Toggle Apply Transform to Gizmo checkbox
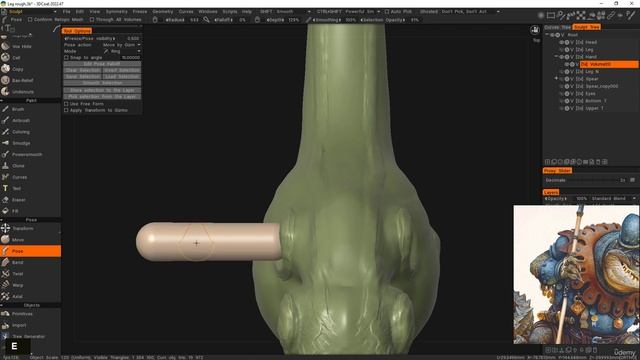640x360 pixels. (66, 110)
